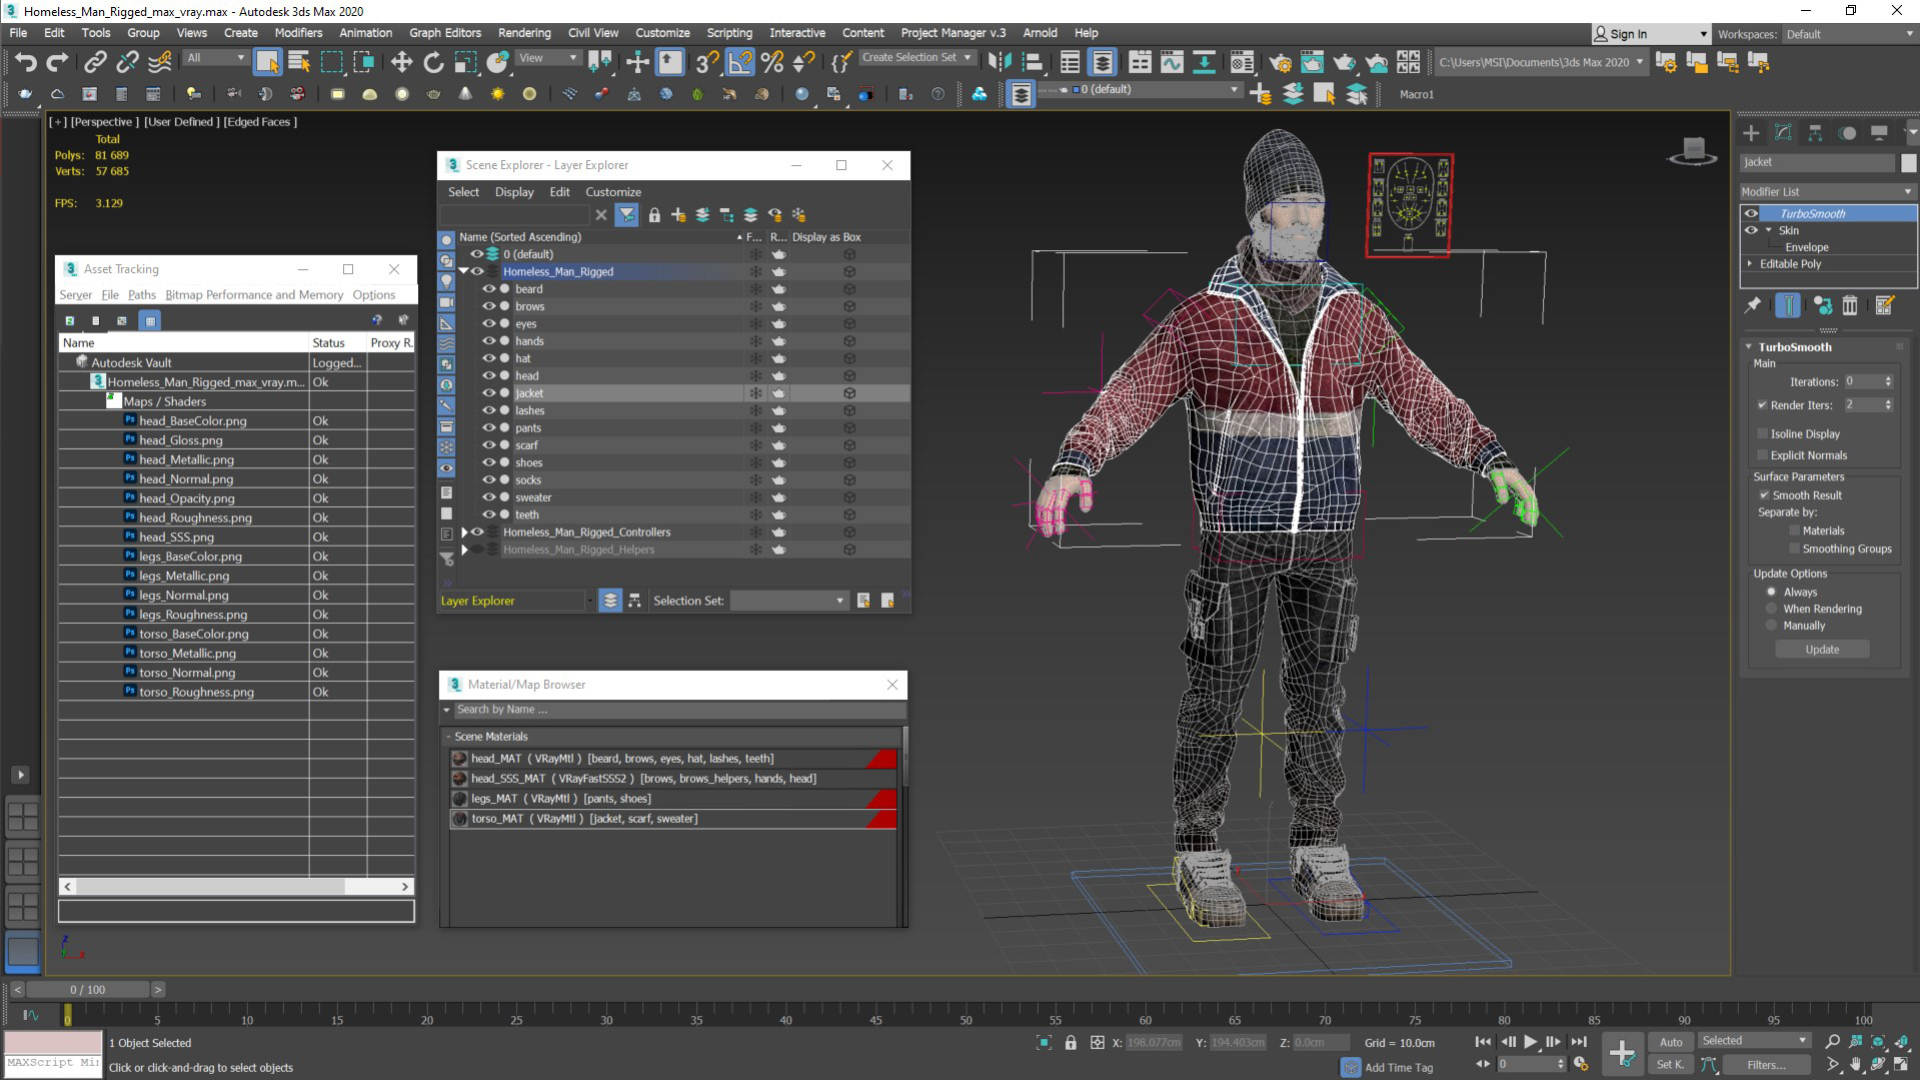
Task: Collapse the Homeless_Man_Rigged layer tree
Action: coord(464,271)
